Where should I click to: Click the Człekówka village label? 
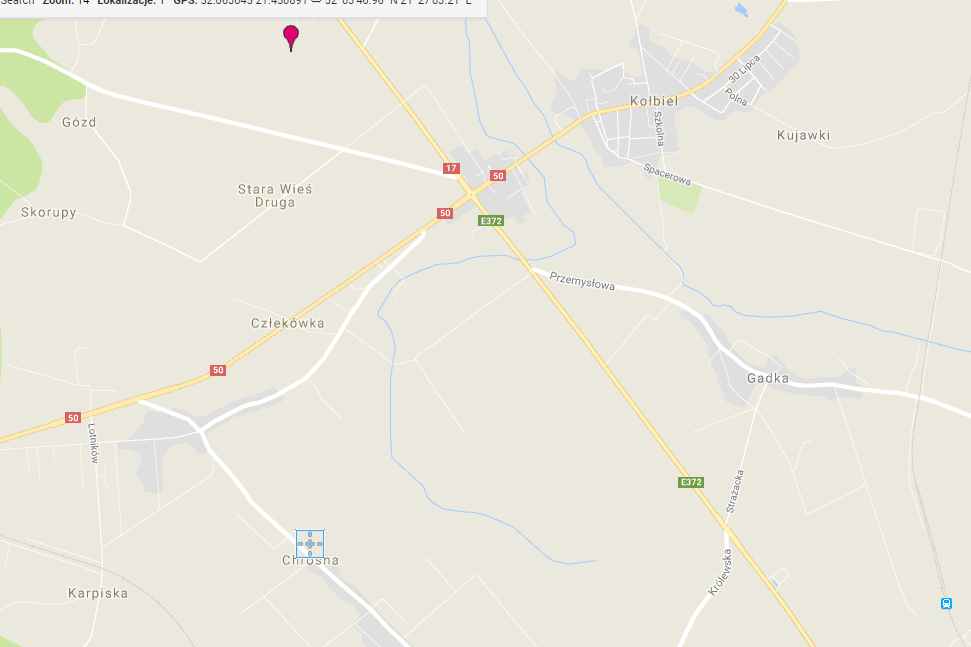287,323
